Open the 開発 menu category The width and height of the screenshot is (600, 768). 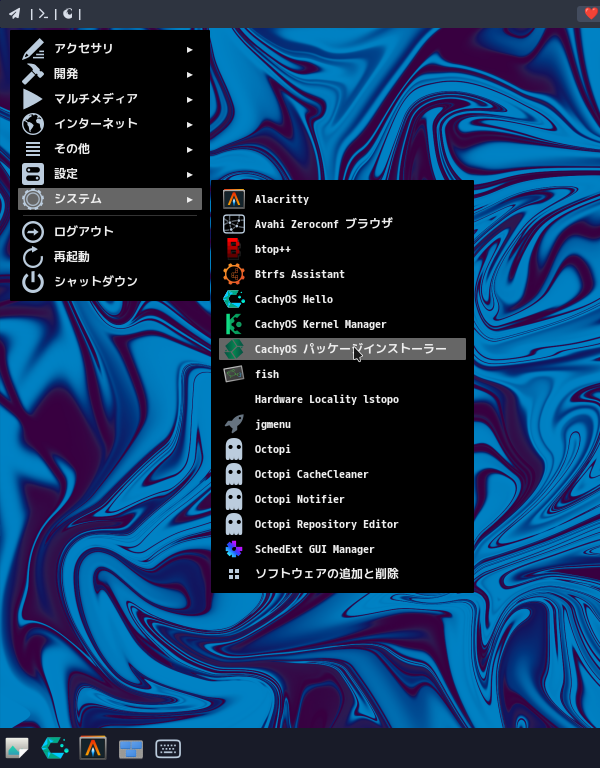[110, 74]
